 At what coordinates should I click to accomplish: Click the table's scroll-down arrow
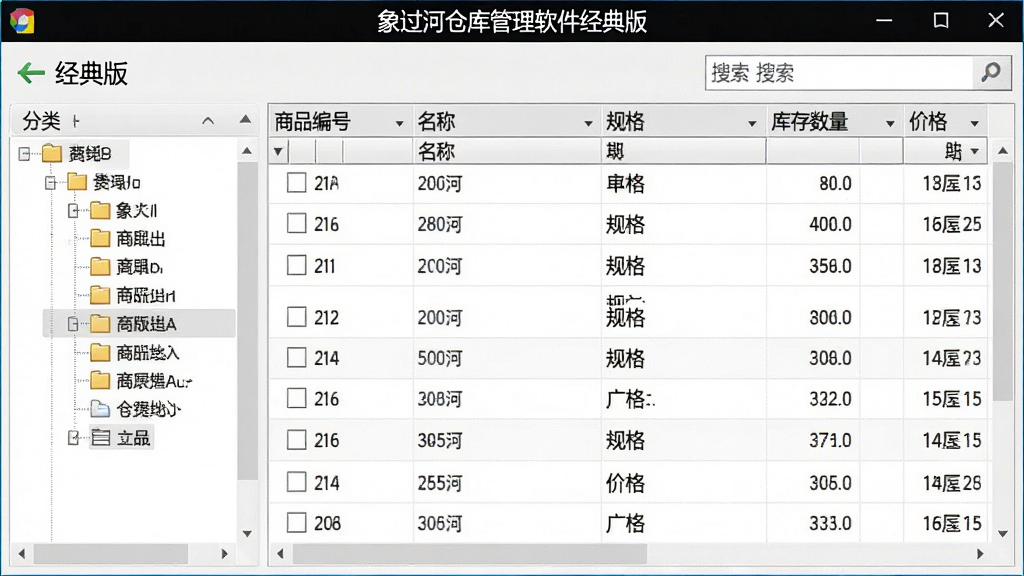tap(1002, 534)
